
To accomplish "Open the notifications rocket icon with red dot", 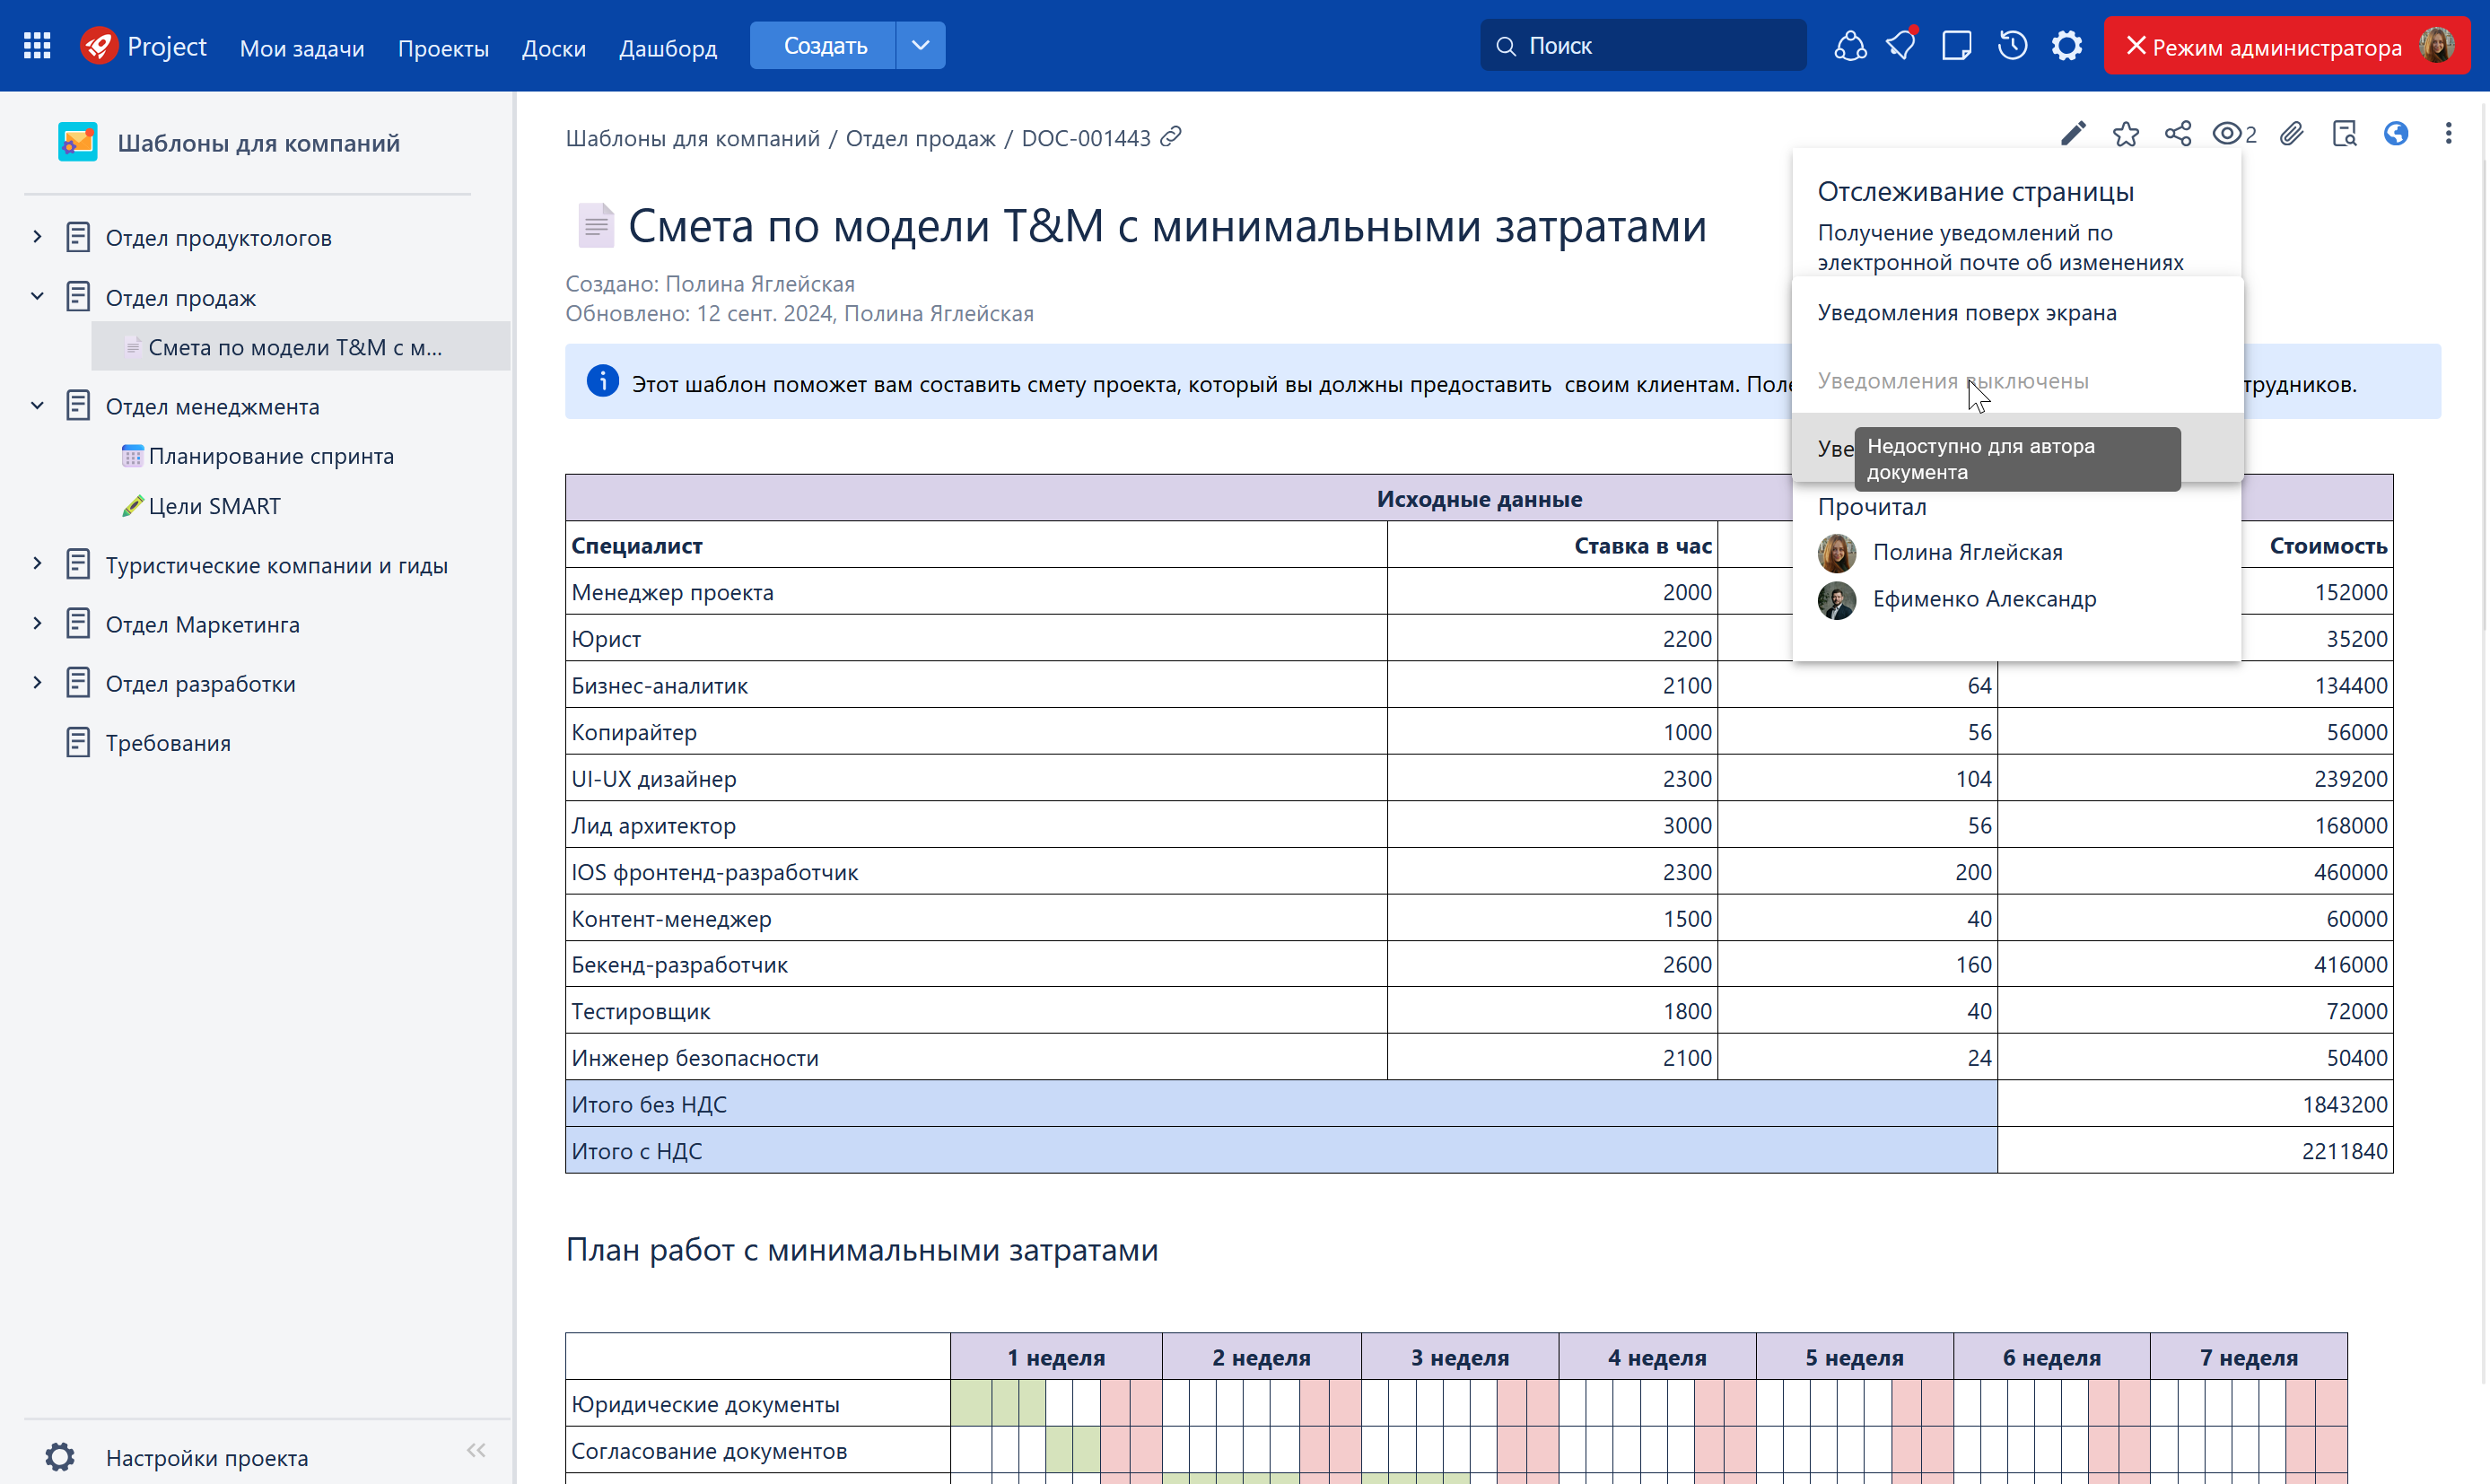I will (1901, 45).
